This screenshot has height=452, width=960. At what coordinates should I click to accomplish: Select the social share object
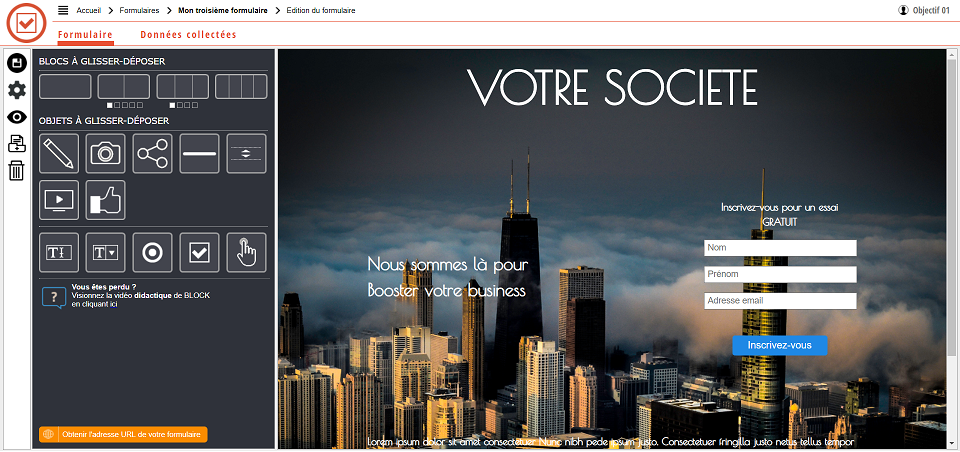click(153, 153)
